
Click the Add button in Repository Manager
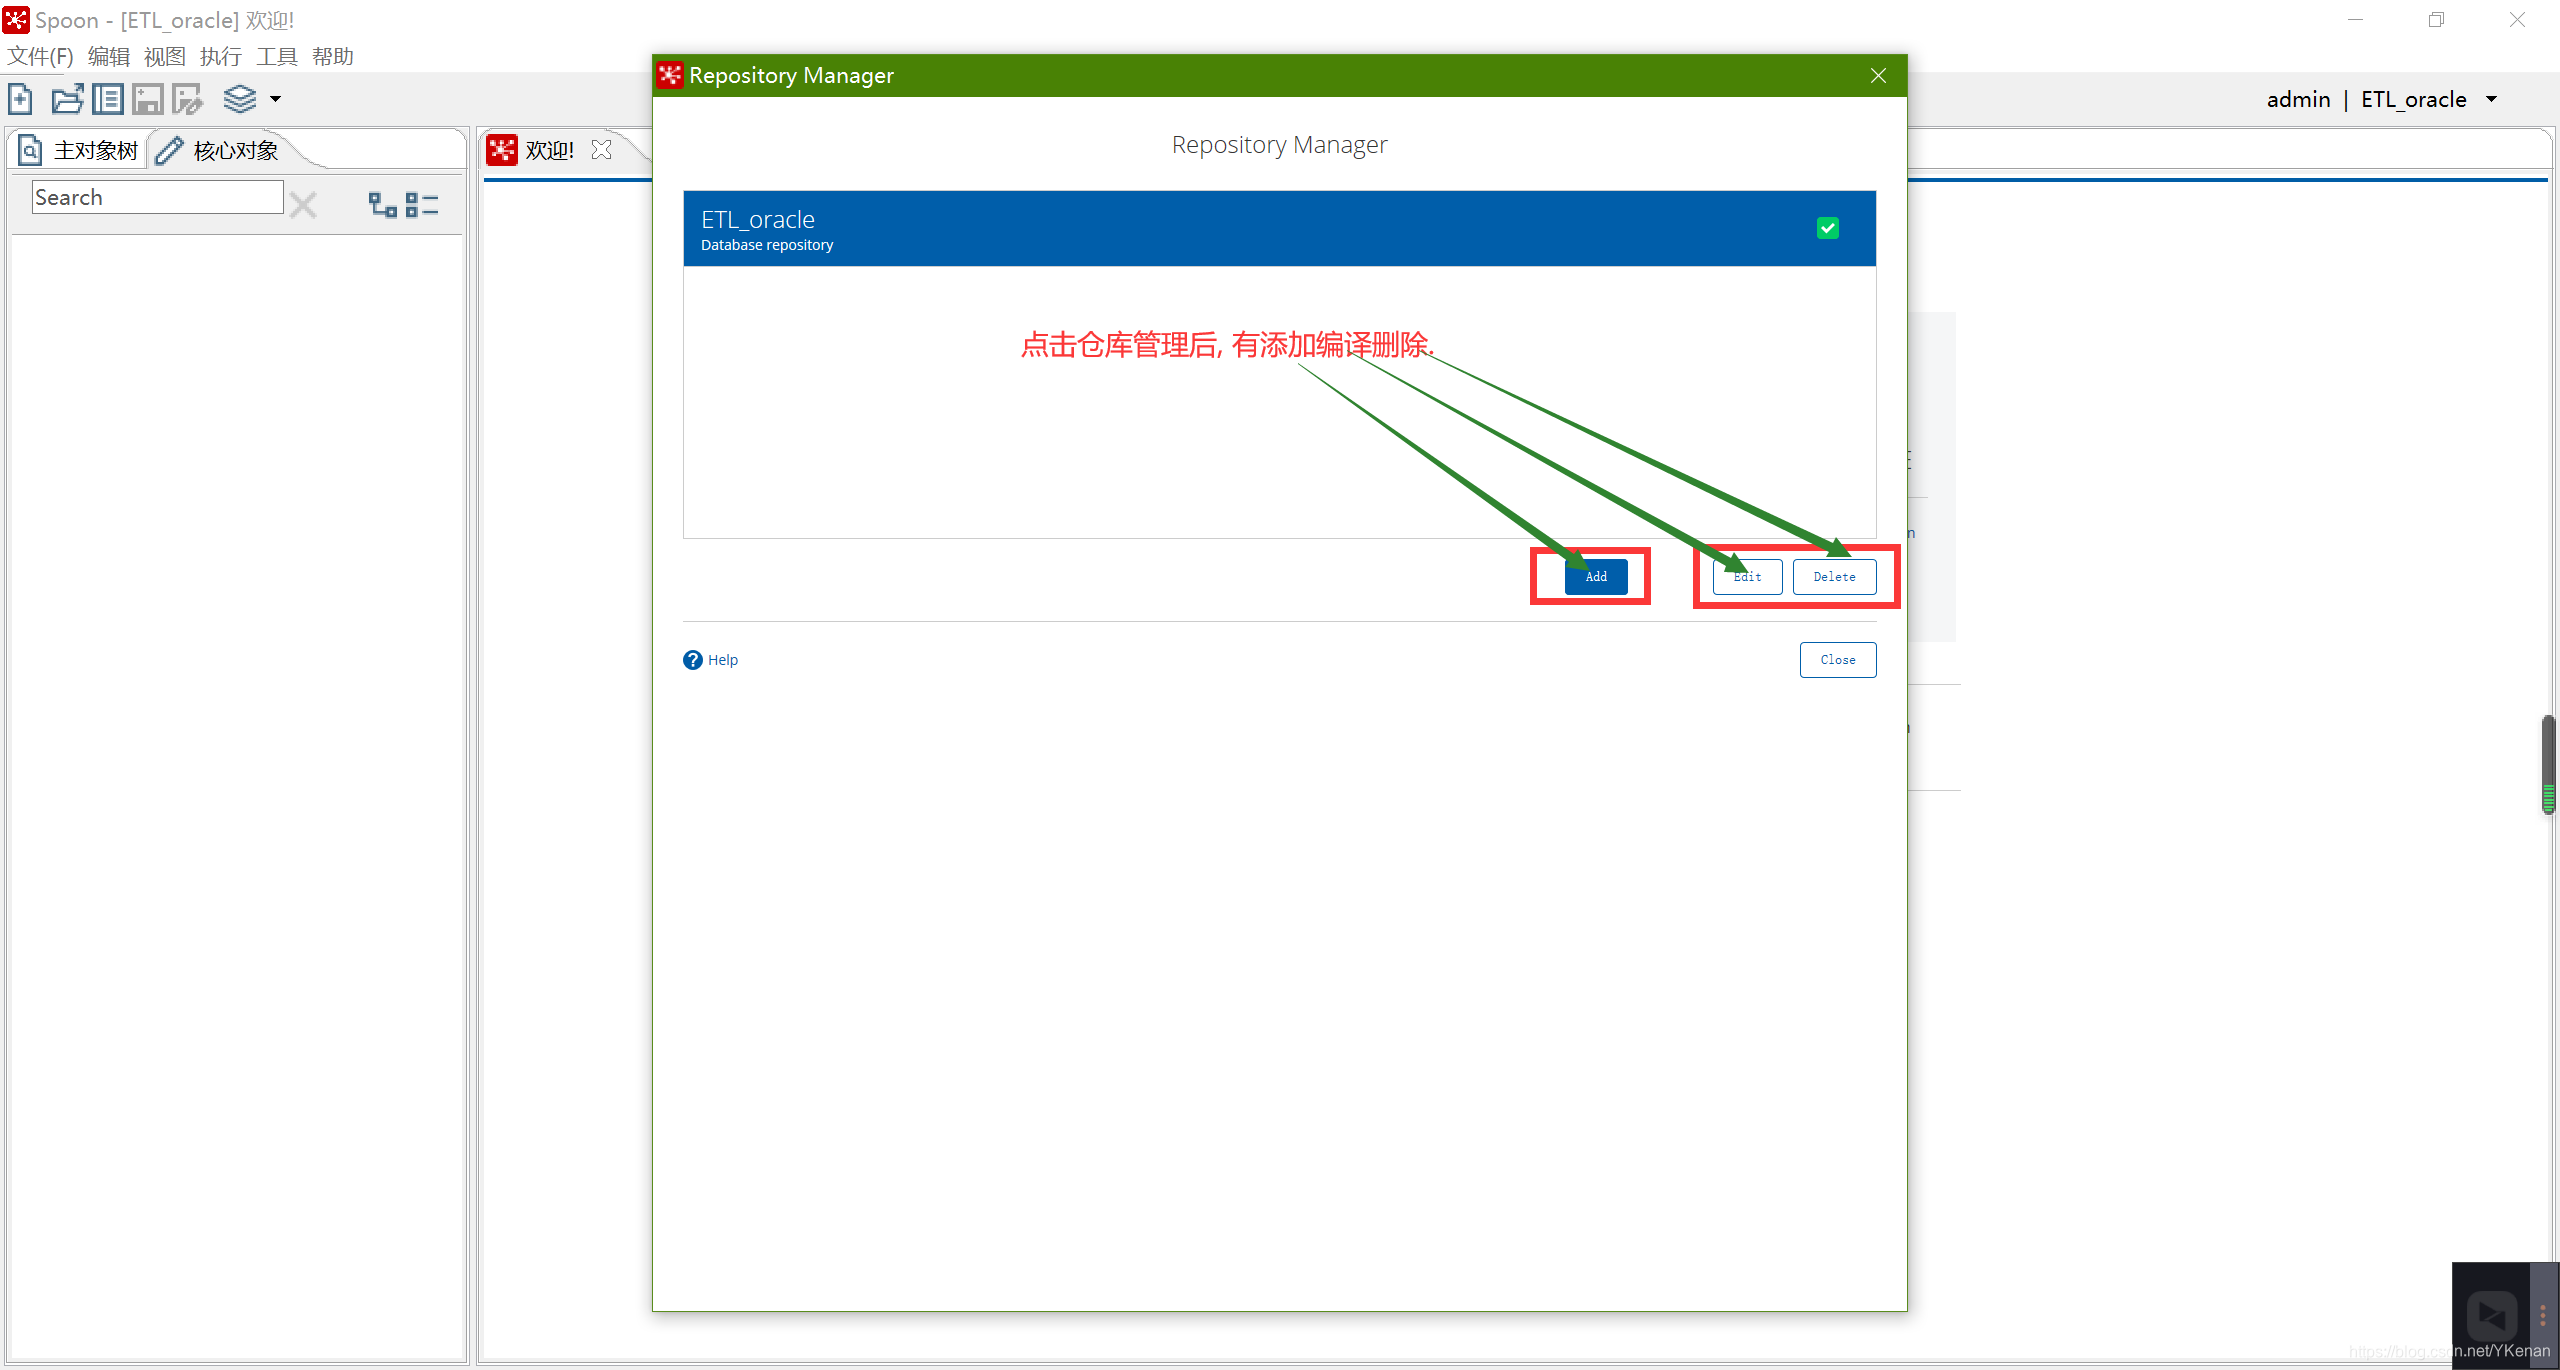tap(1593, 576)
